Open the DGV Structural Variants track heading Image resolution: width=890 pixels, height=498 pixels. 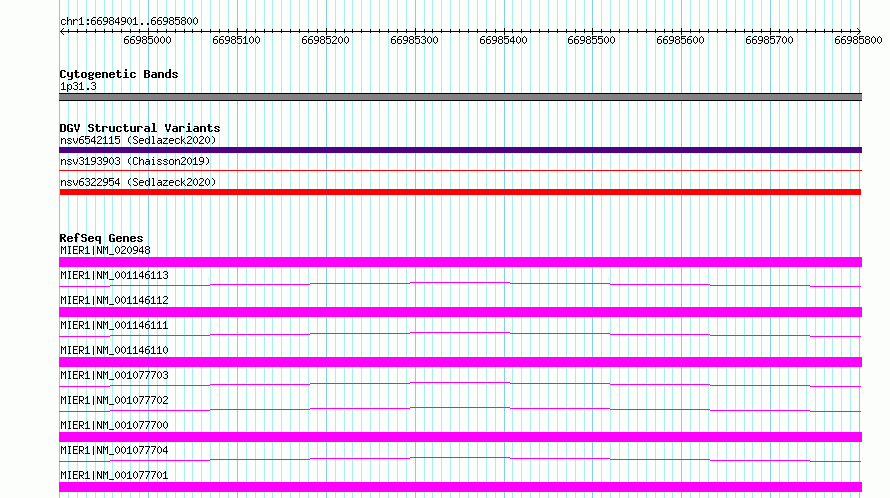pyautogui.click(x=140, y=128)
